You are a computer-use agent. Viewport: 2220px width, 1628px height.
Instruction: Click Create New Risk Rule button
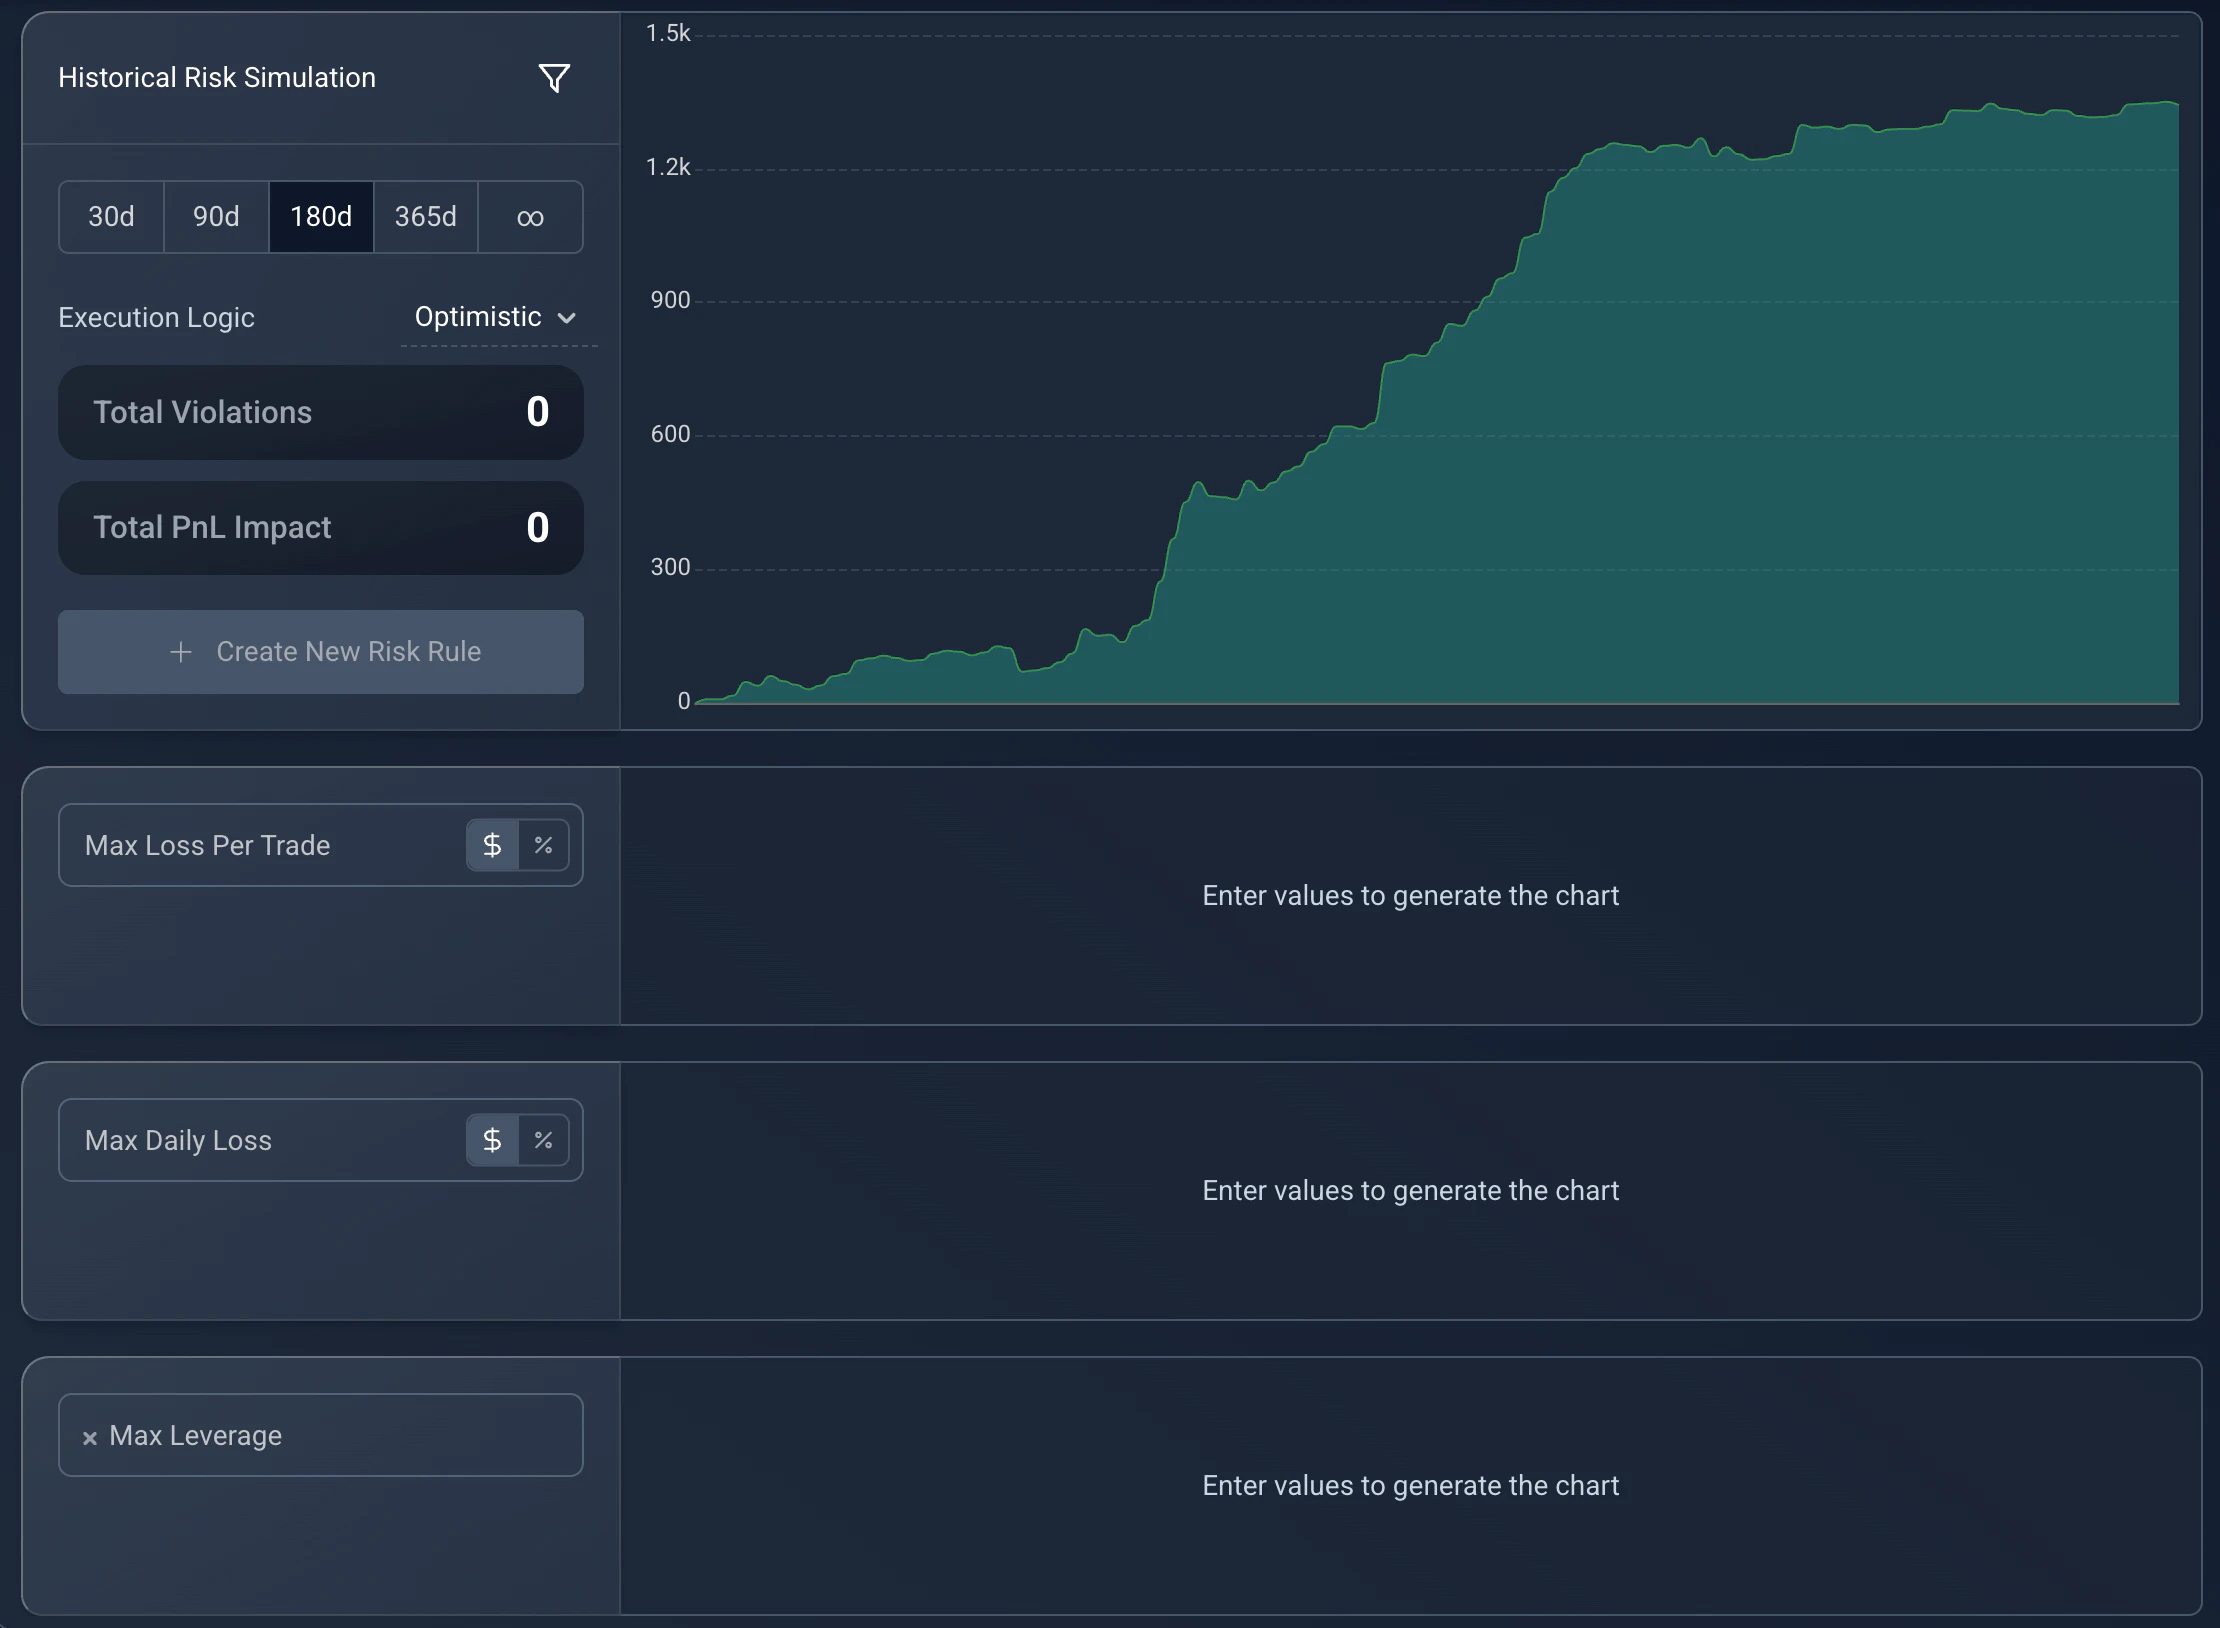[321, 652]
